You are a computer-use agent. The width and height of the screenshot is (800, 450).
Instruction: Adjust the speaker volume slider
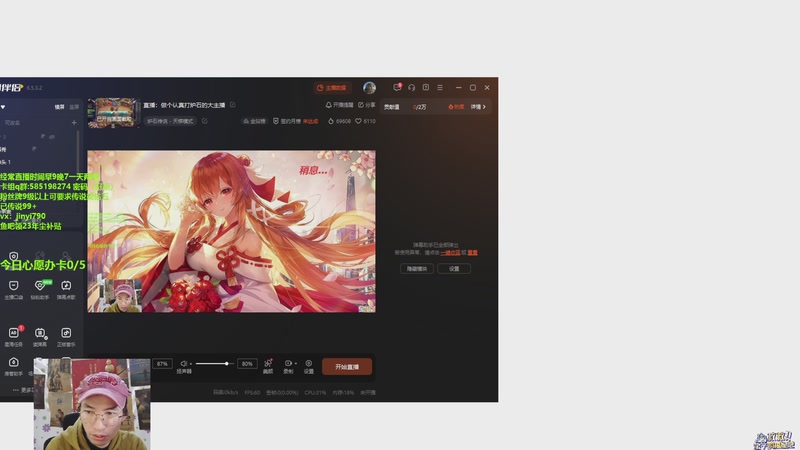coord(214,364)
